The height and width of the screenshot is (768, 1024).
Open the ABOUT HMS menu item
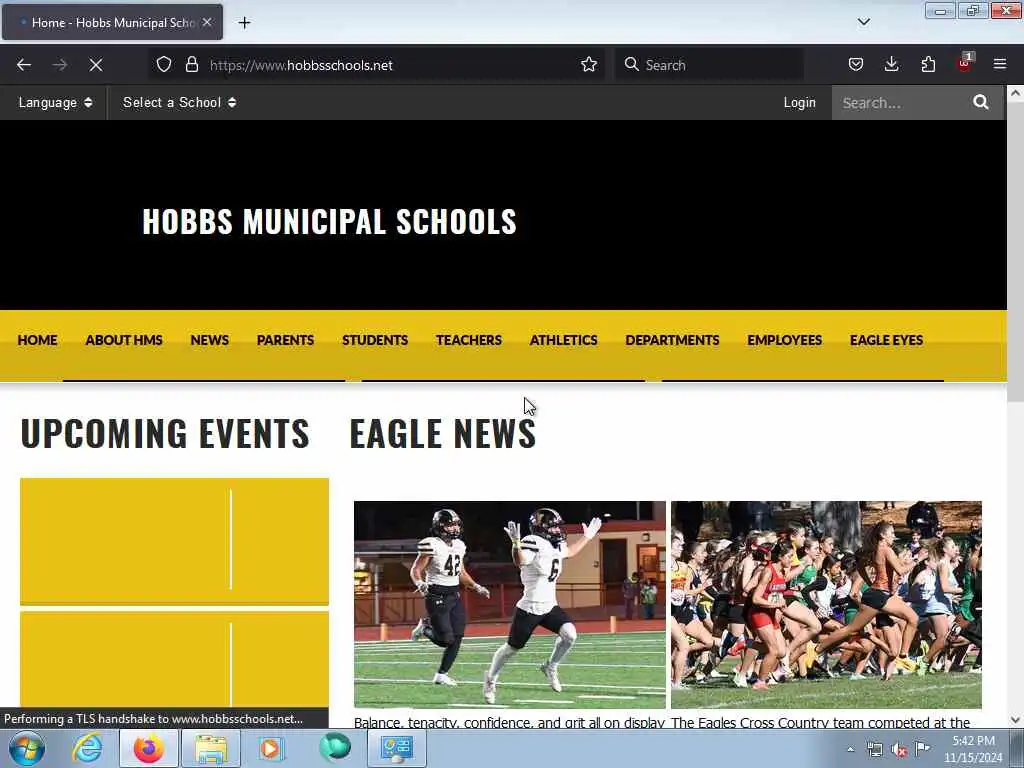pos(124,340)
